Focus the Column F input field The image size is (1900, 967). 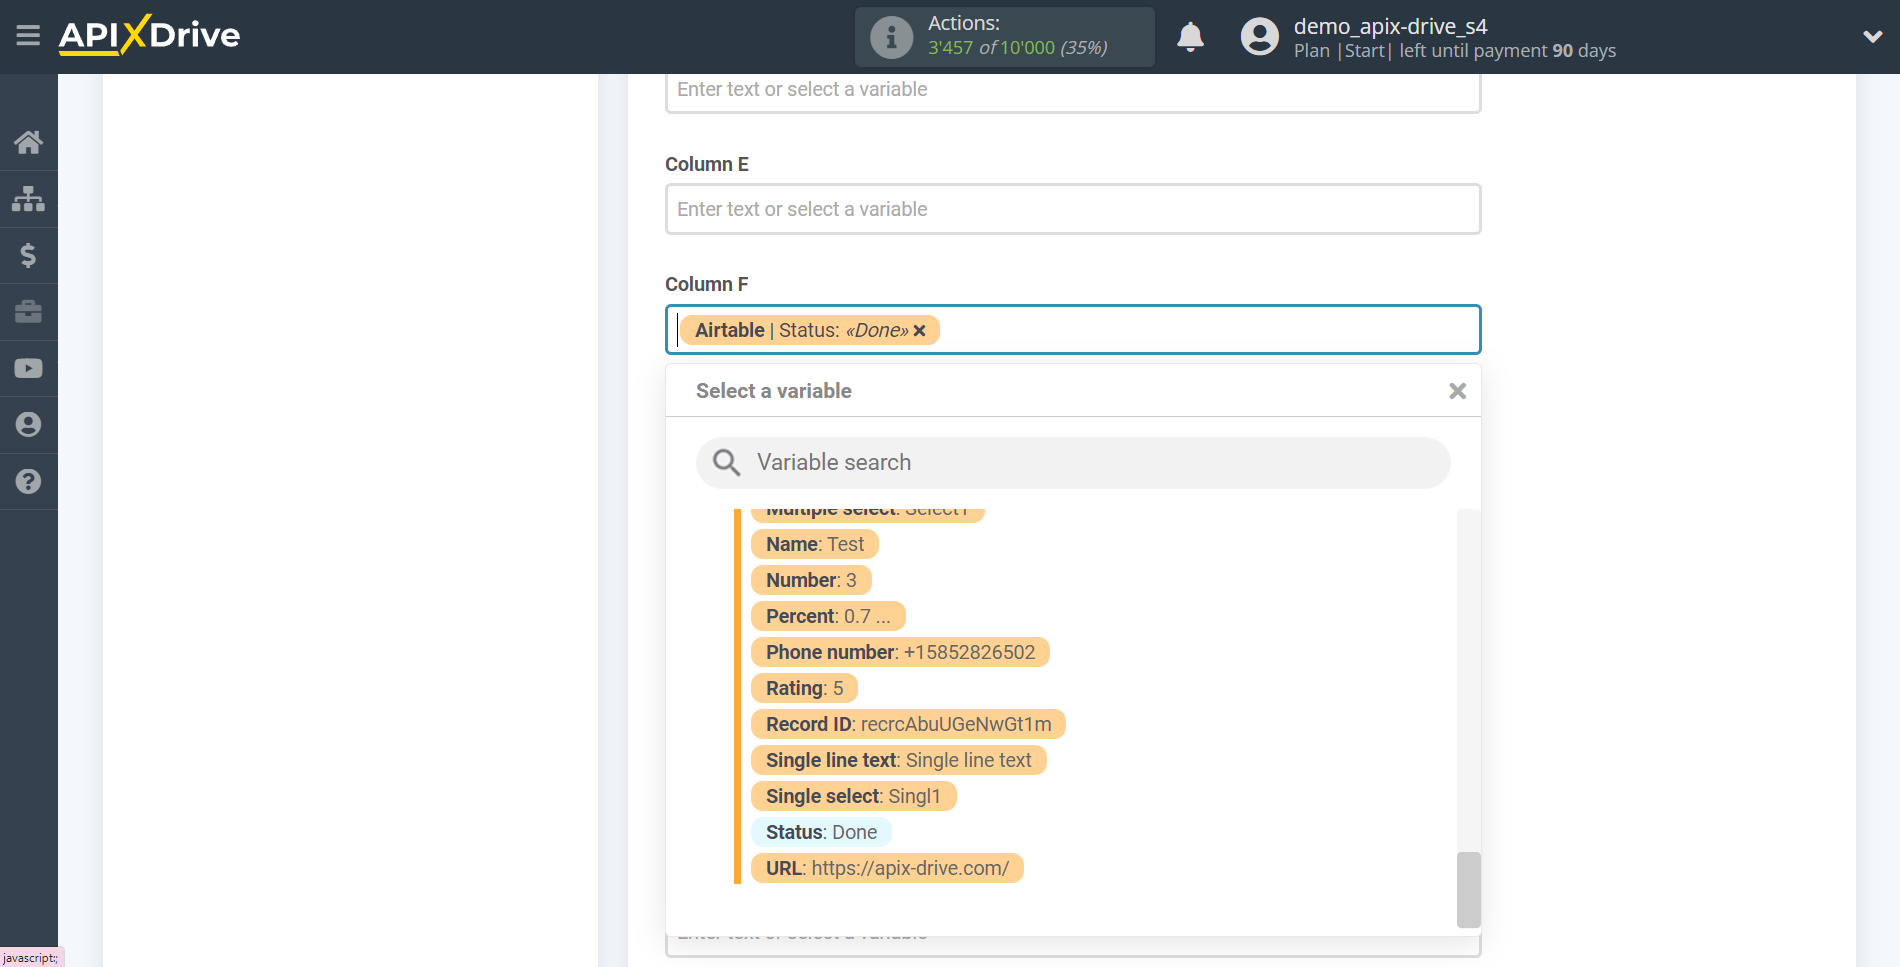point(1073,330)
